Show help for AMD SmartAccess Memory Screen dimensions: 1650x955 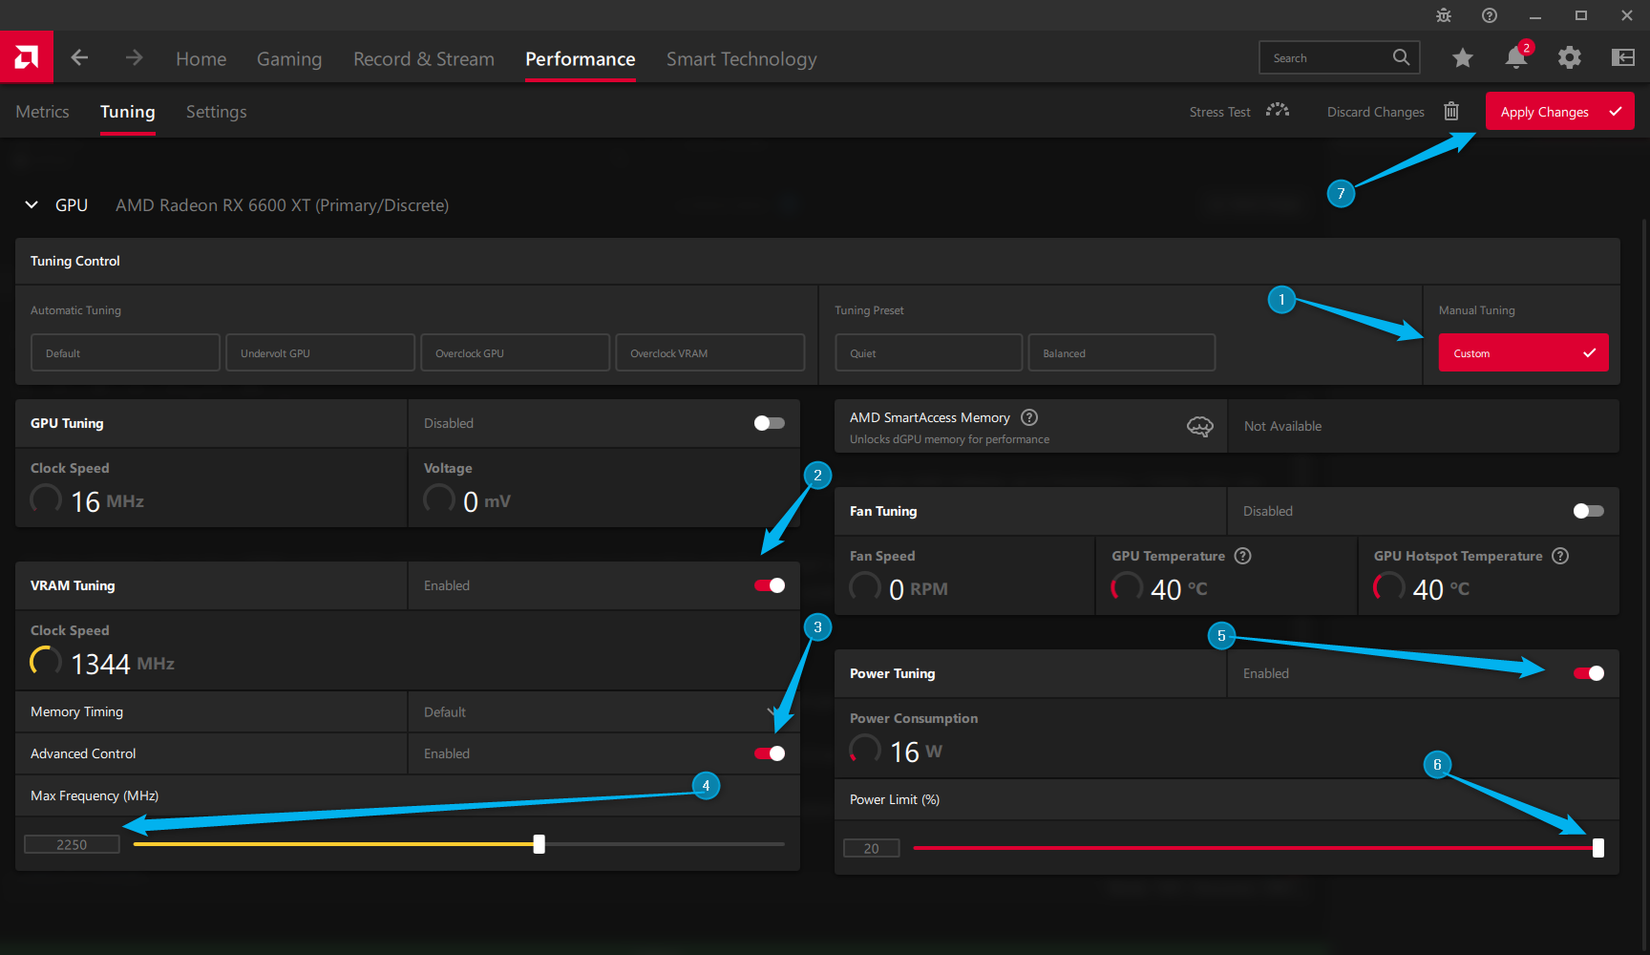pyautogui.click(x=1029, y=418)
